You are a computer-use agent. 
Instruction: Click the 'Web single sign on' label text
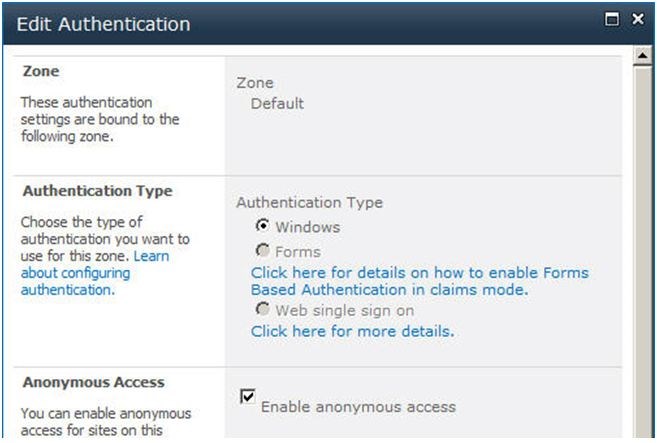tap(345, 311)
